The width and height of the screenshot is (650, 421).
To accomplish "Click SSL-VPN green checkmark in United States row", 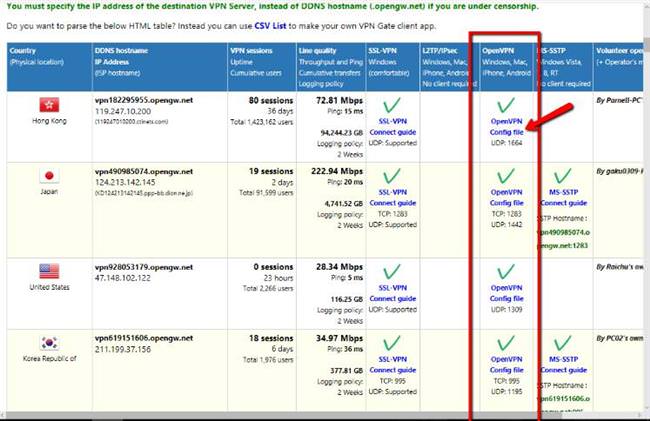I will (x=392, y=272).
